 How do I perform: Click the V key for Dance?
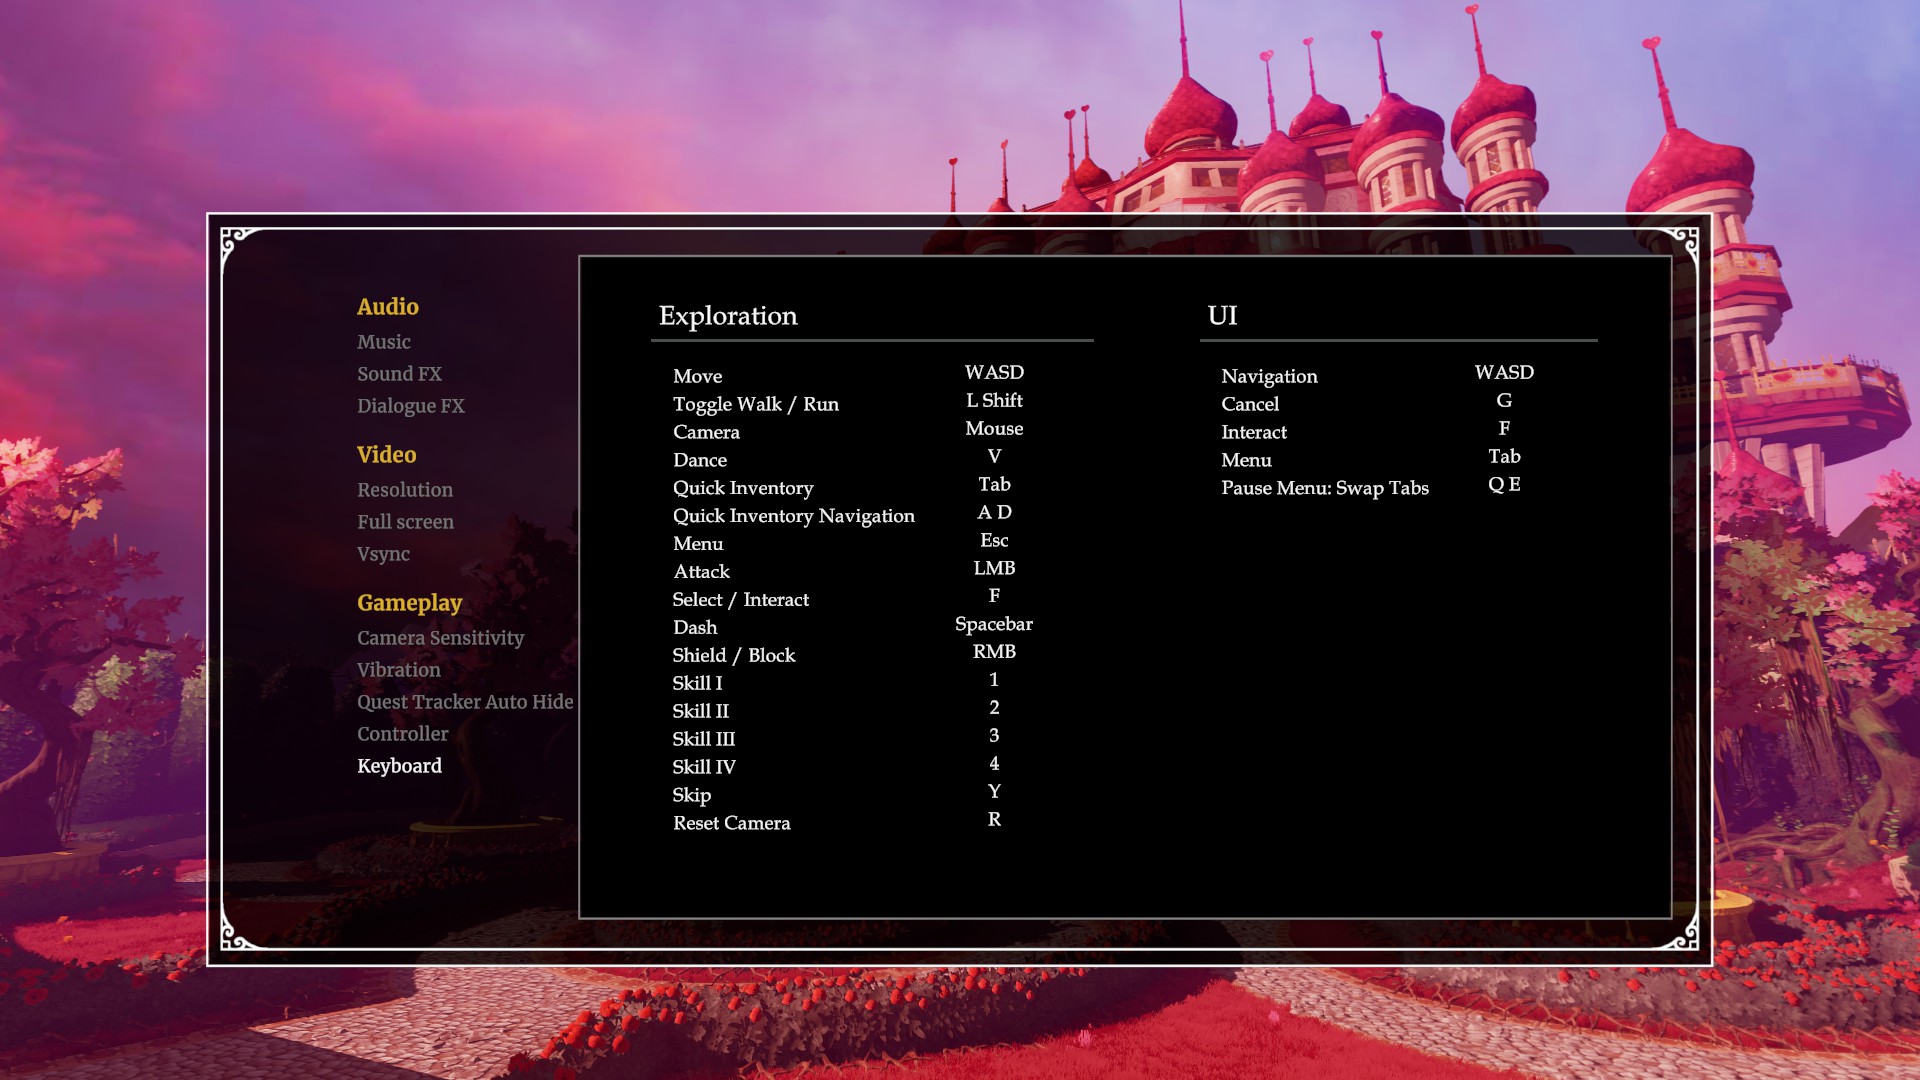(994, 457)
